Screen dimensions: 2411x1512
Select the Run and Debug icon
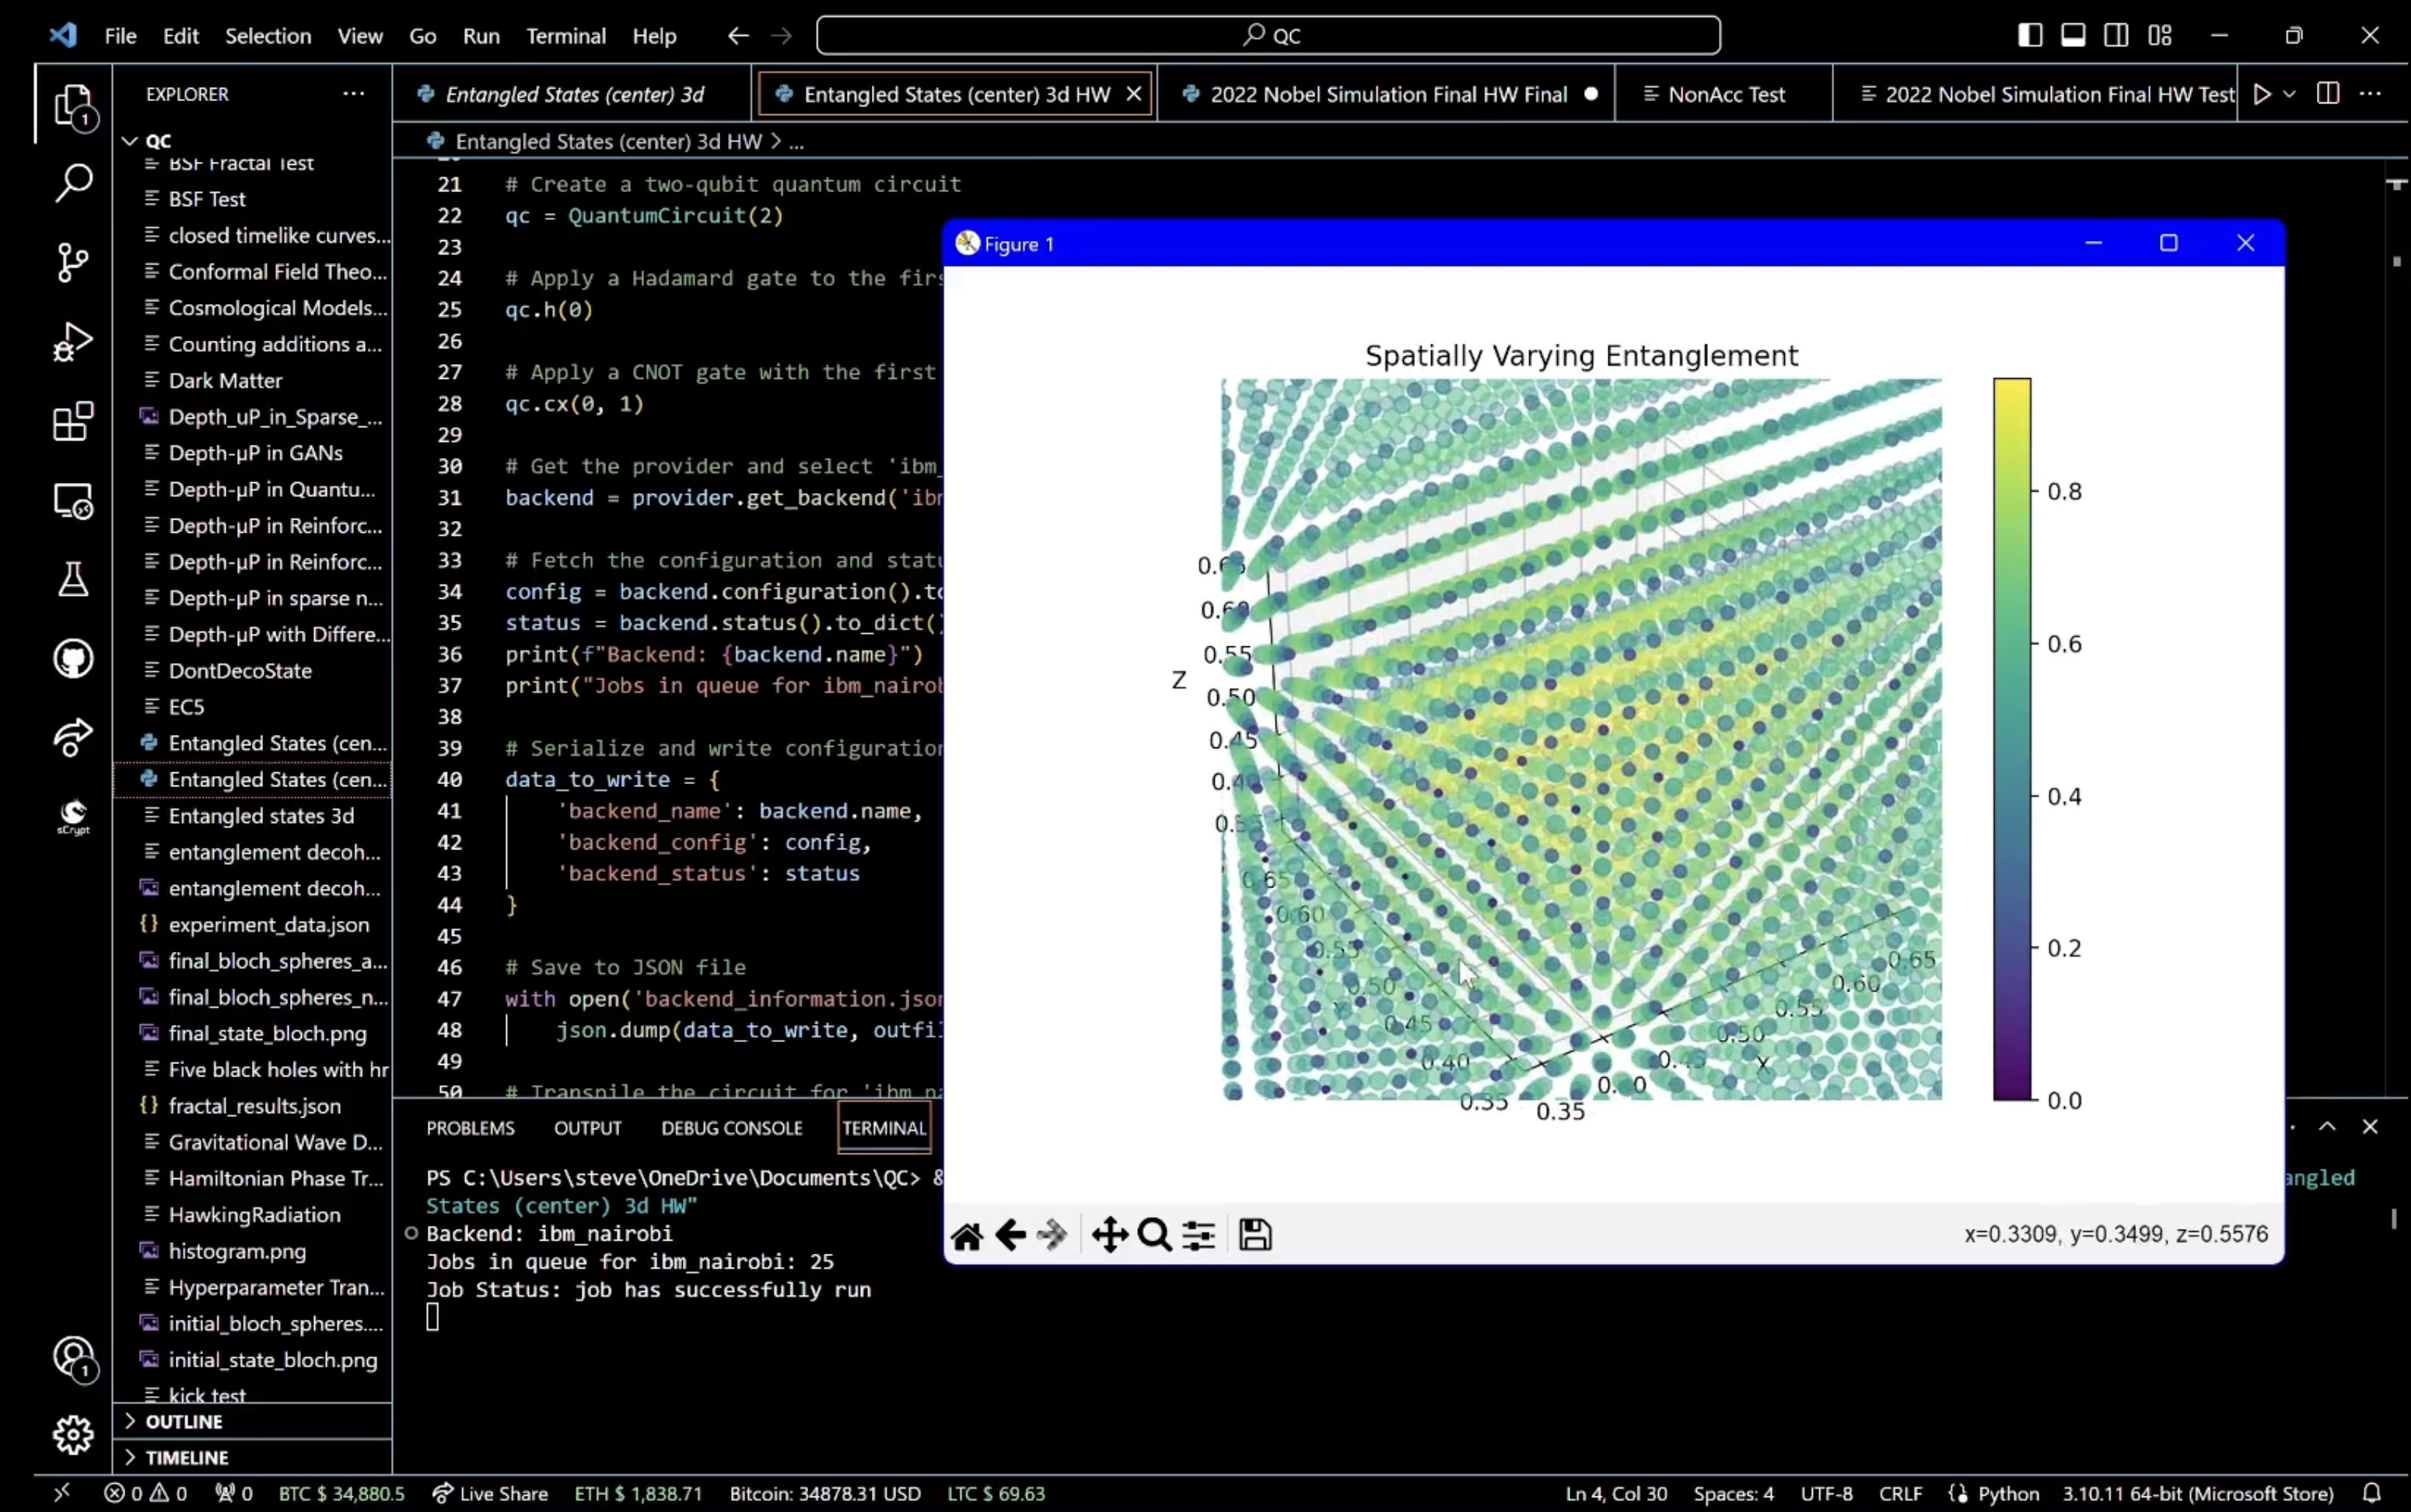73,341
